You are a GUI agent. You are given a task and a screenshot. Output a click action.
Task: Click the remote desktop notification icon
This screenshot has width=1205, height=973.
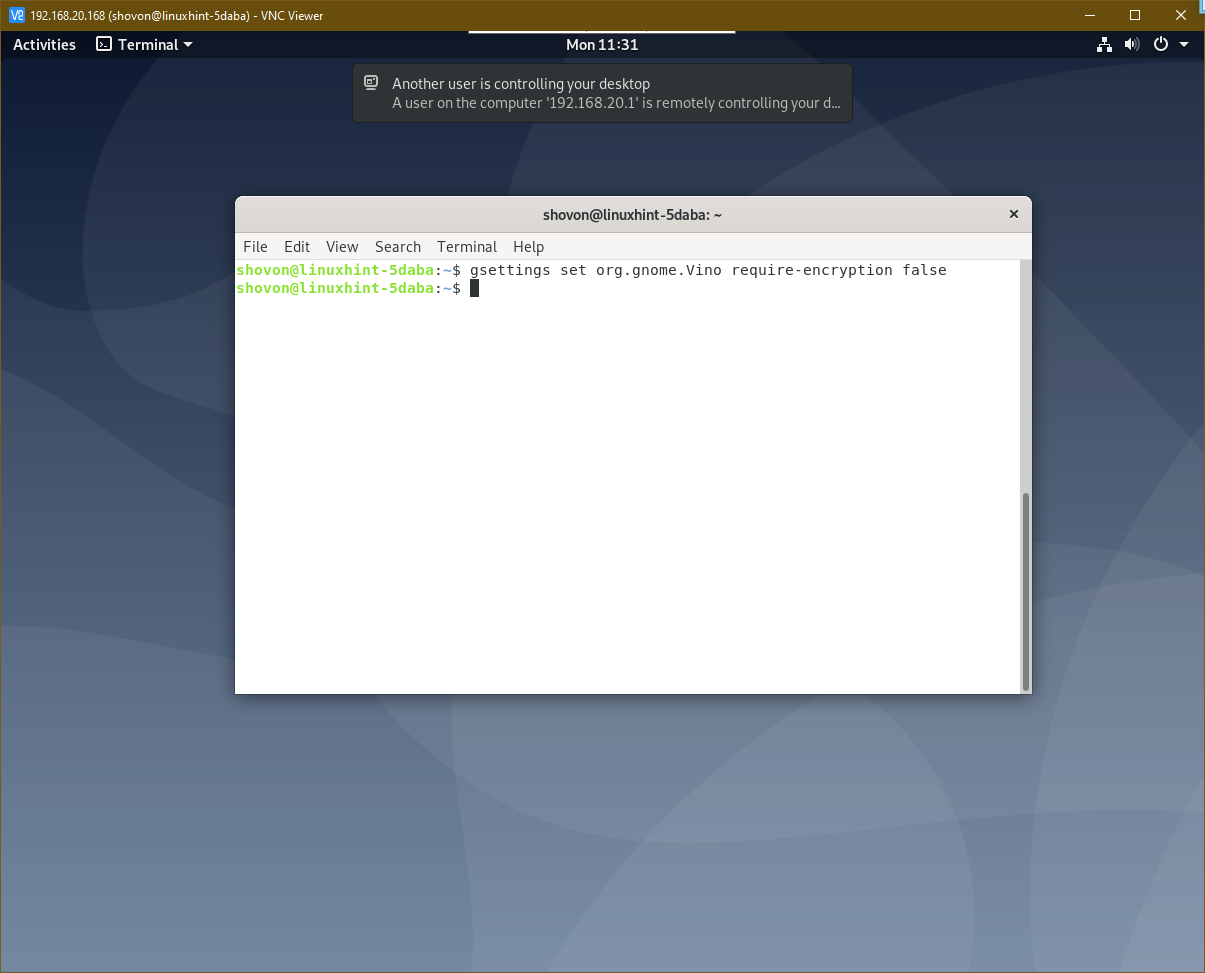click(371, 82)
